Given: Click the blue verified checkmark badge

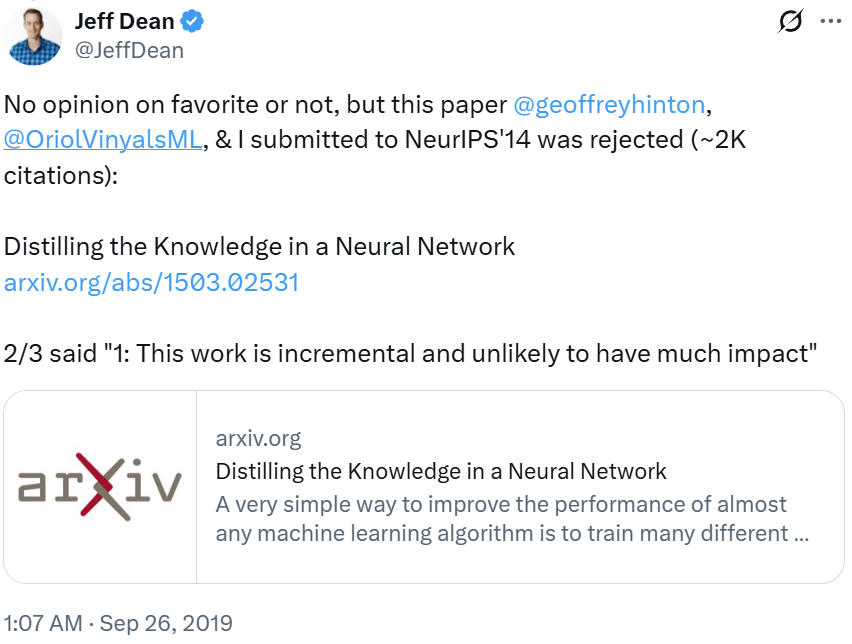Looking at the screenshot, I should pyautogui.click(x=192, y=22).
